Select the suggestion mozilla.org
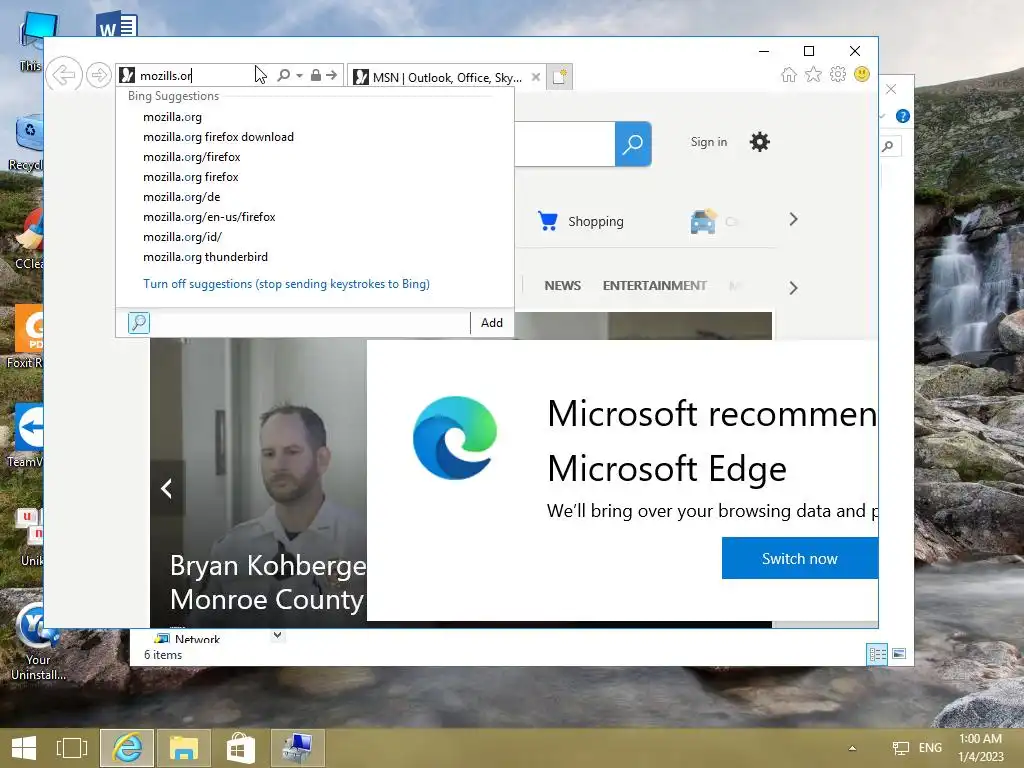The image size is (1024, 768). pyautogui.click(x=172, y=117)
